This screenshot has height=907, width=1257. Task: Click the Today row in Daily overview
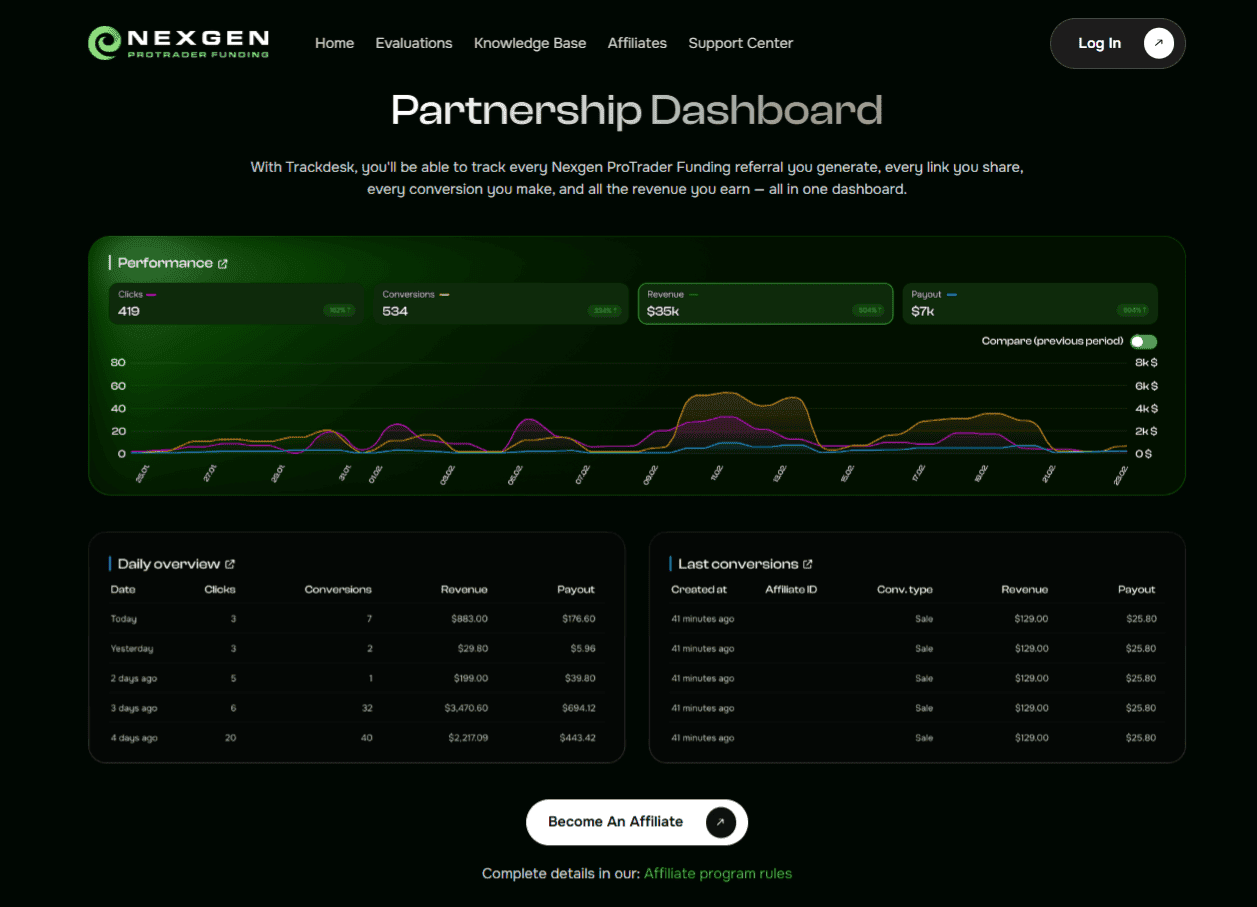click(356, 619)
